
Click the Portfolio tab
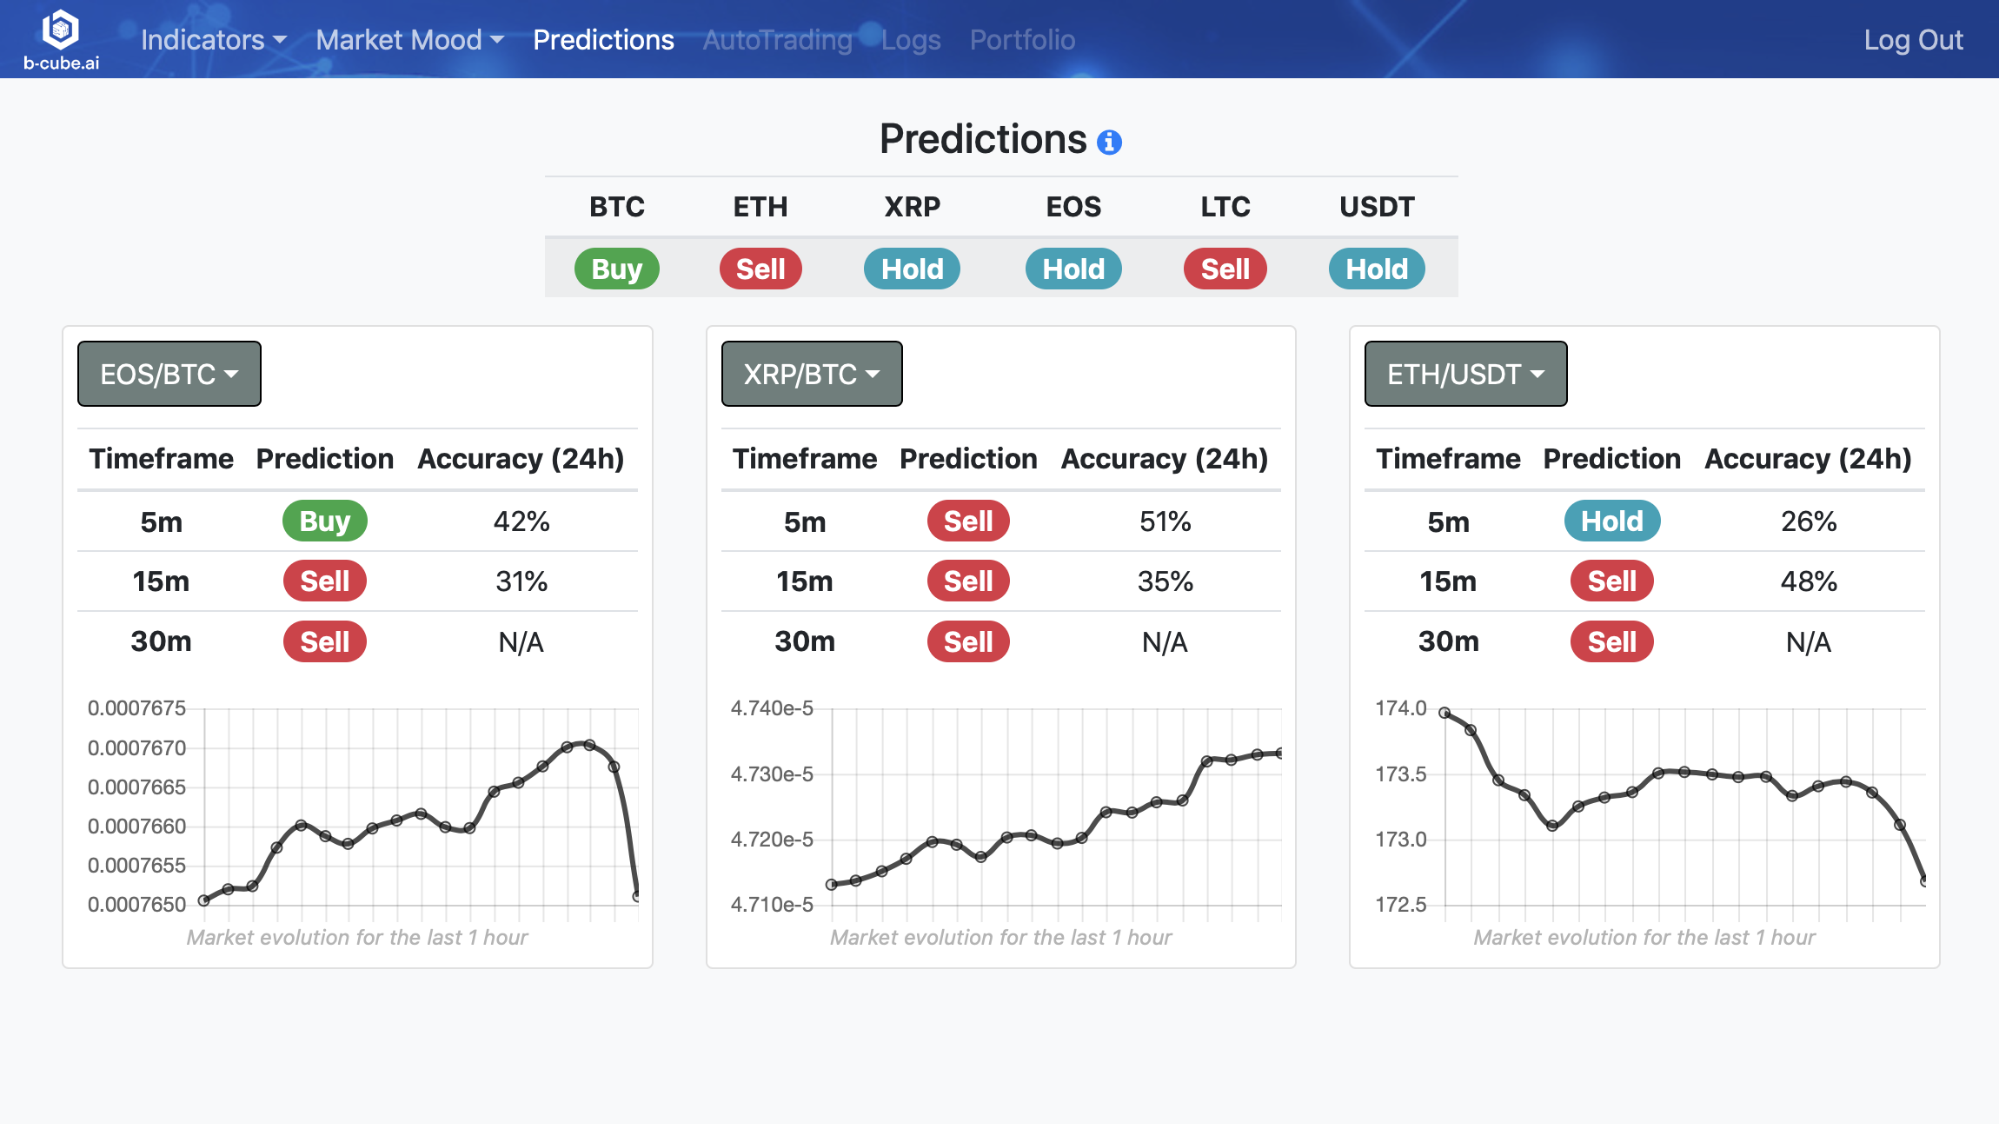(x=1023, y=40)
